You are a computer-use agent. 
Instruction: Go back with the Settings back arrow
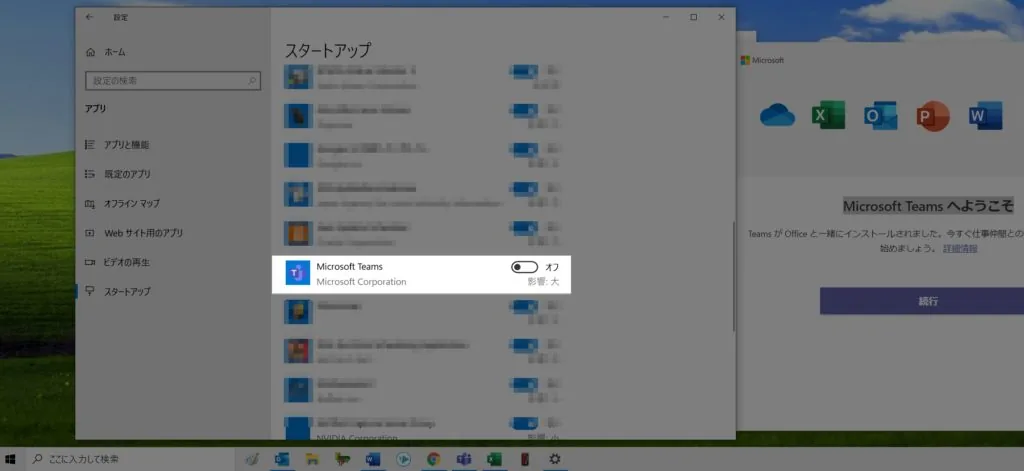coord(89,18)
